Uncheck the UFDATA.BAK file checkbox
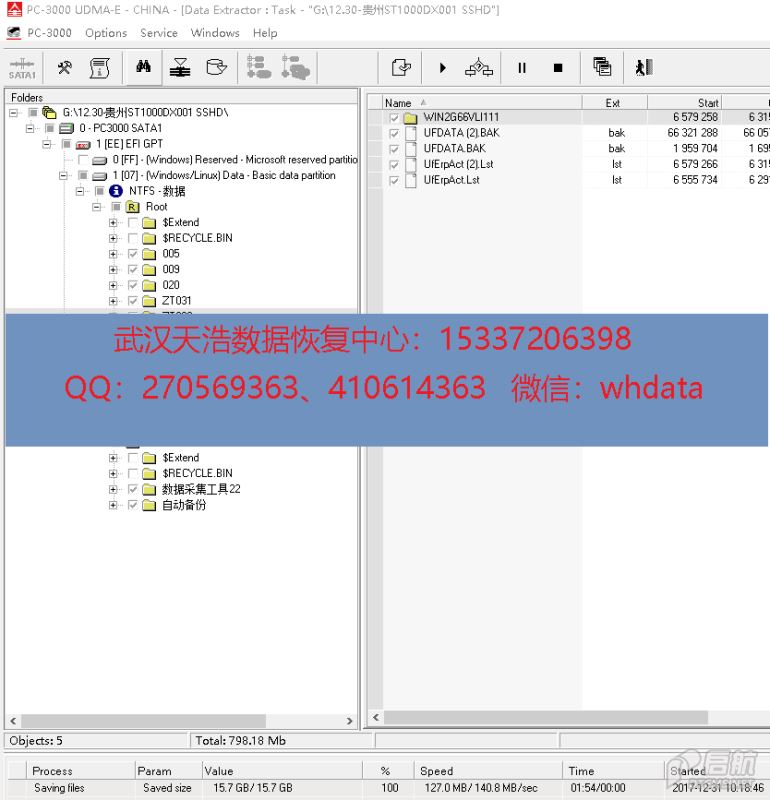This screenshot has height=800, width=770. click(x=394, y=149)
